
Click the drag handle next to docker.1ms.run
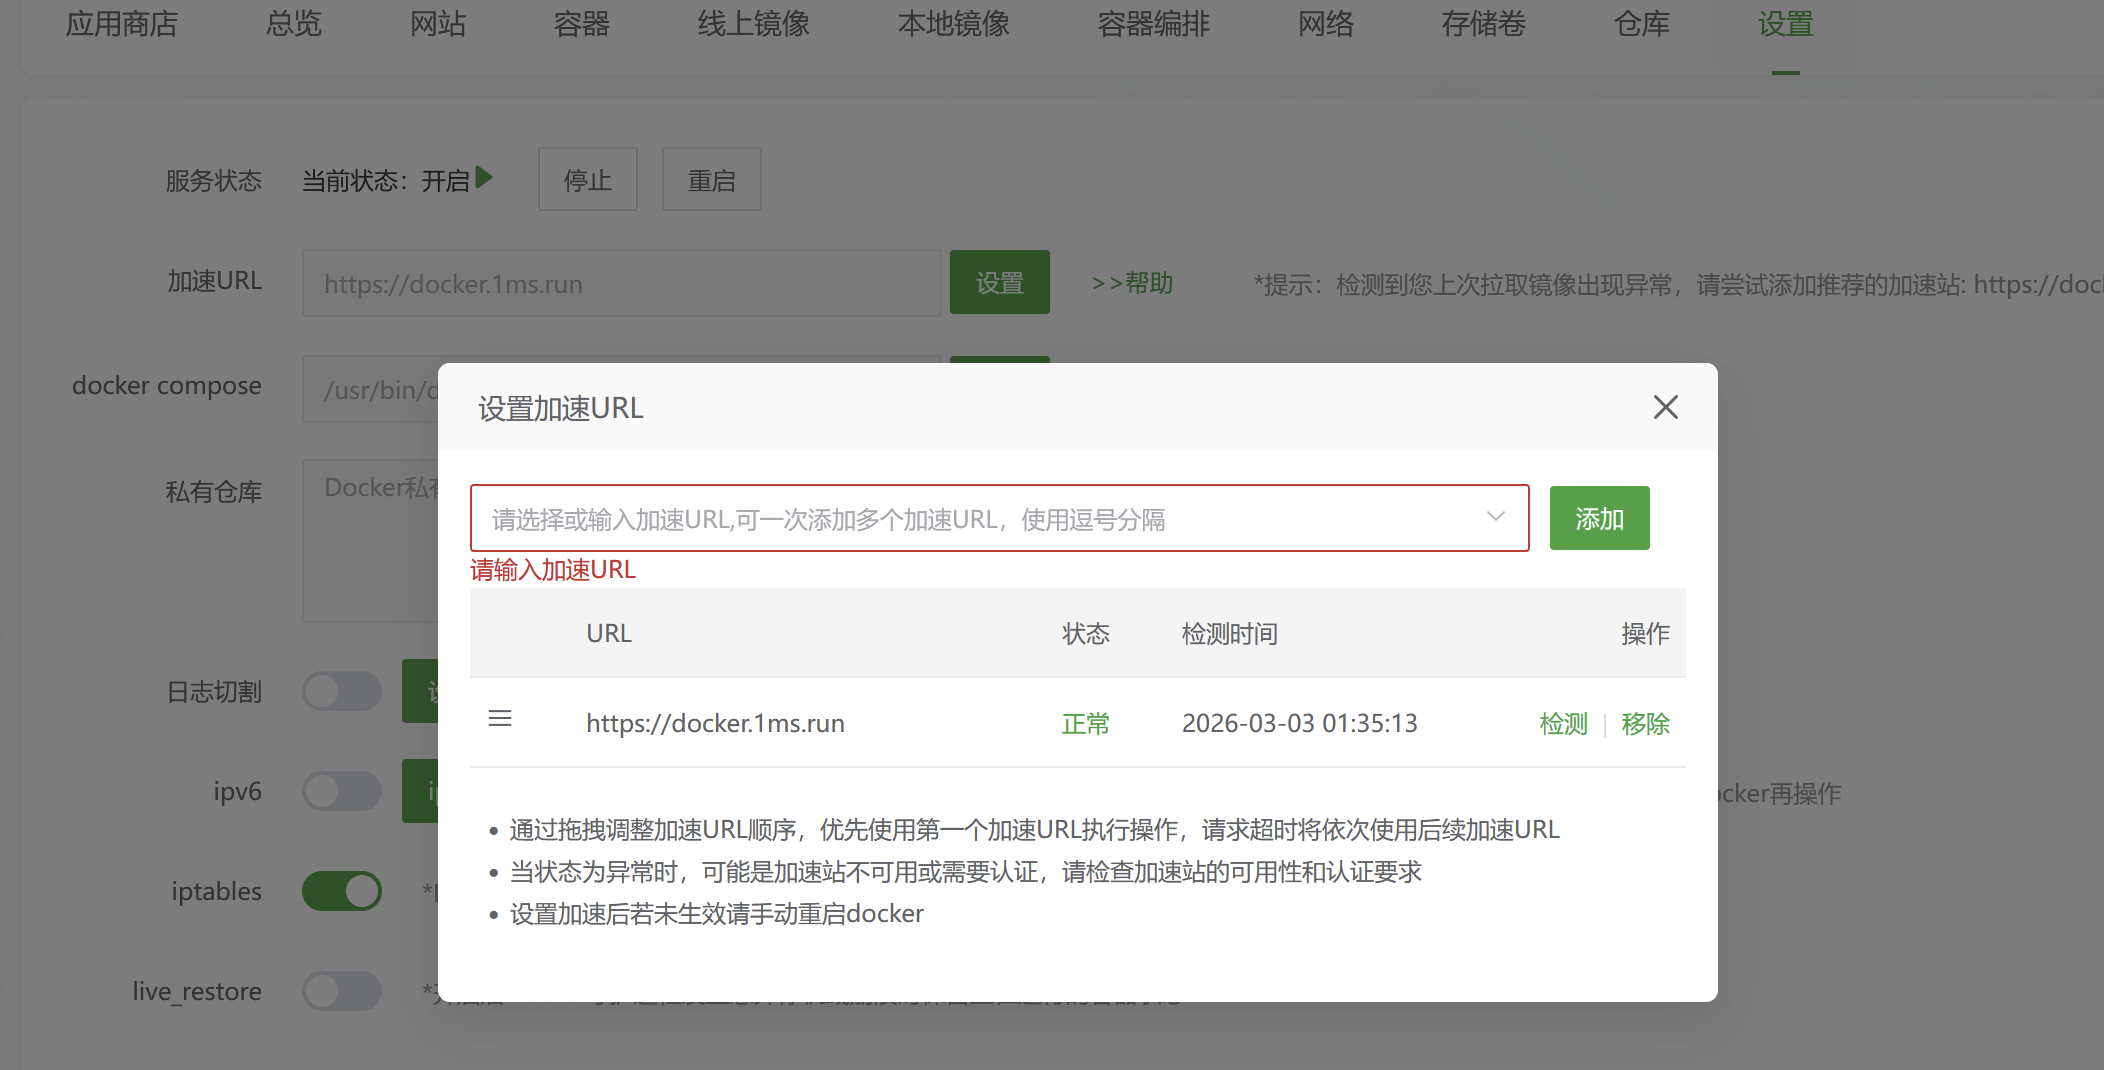[500, 718]
